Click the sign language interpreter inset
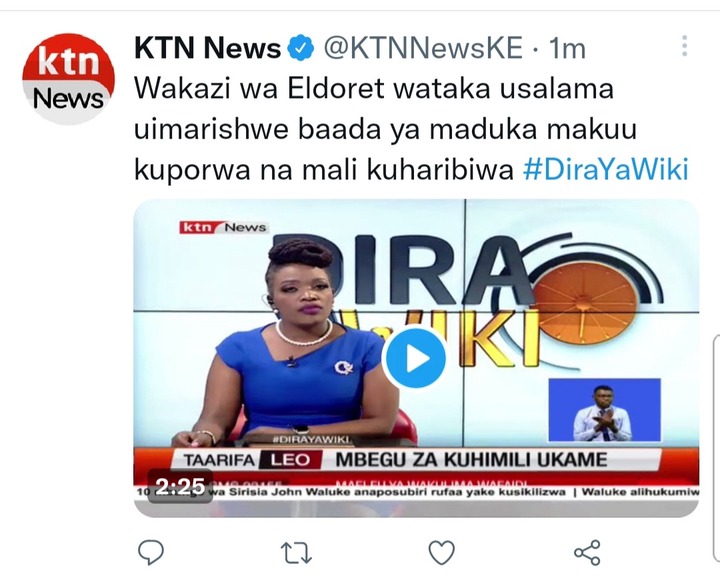The width and height of the screenshot is (720, 586). coord(604,410)
